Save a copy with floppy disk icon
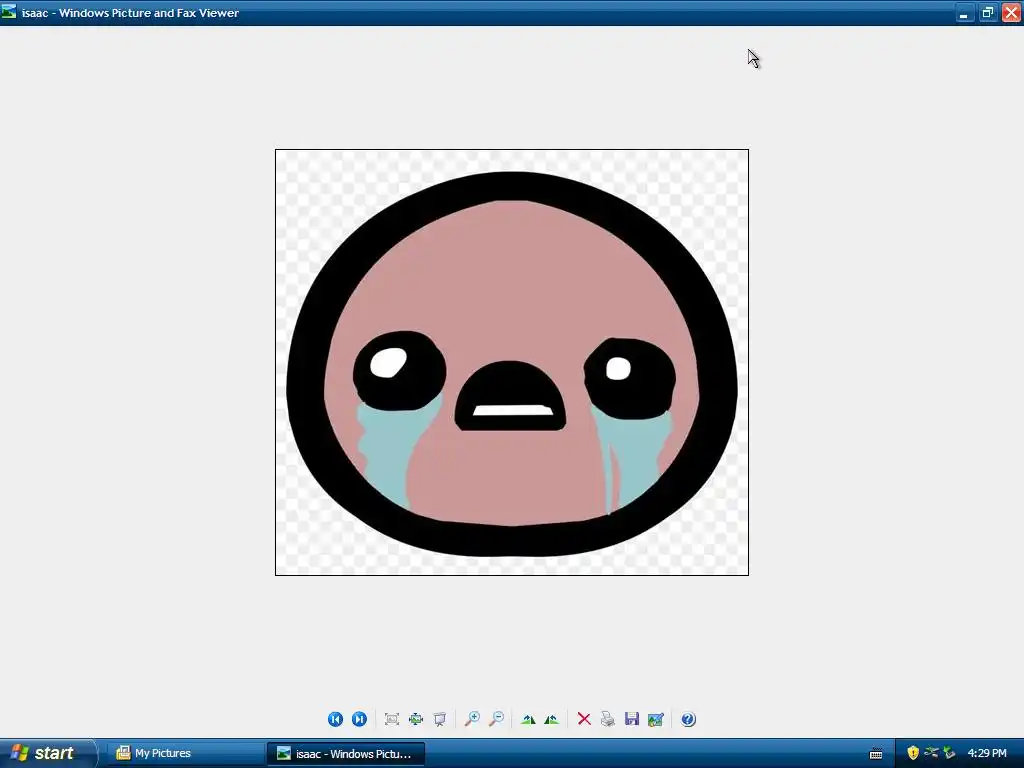Screen dimensions: 1024x768 click(632, 719)
